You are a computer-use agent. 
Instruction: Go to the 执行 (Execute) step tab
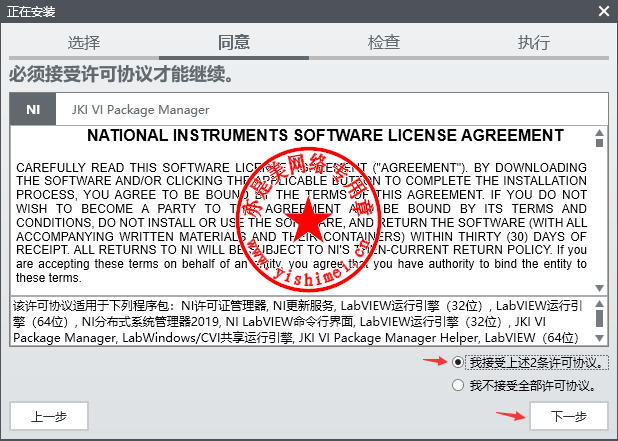tap(534, 42)
